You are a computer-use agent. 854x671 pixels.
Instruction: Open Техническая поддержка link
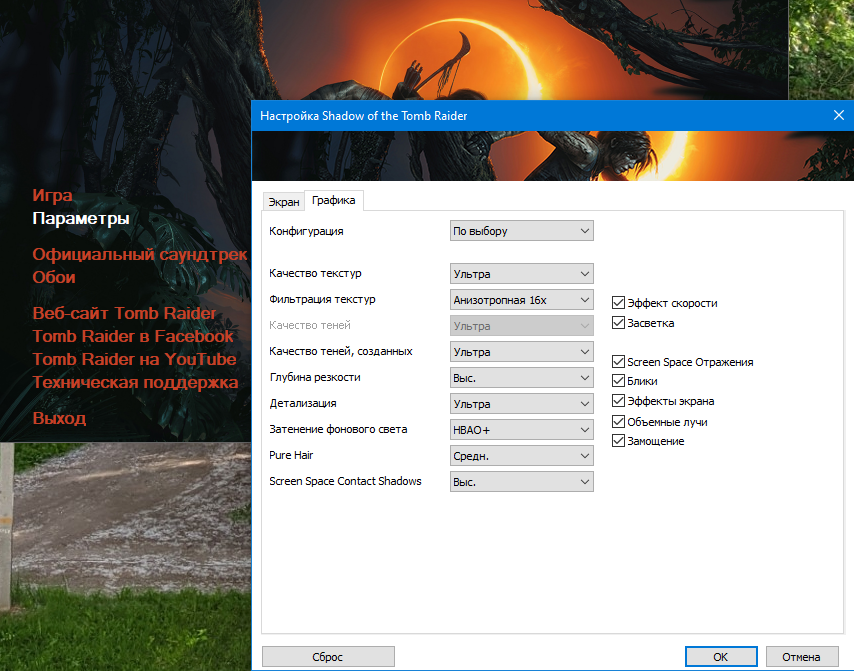click(x=135, y=382)
